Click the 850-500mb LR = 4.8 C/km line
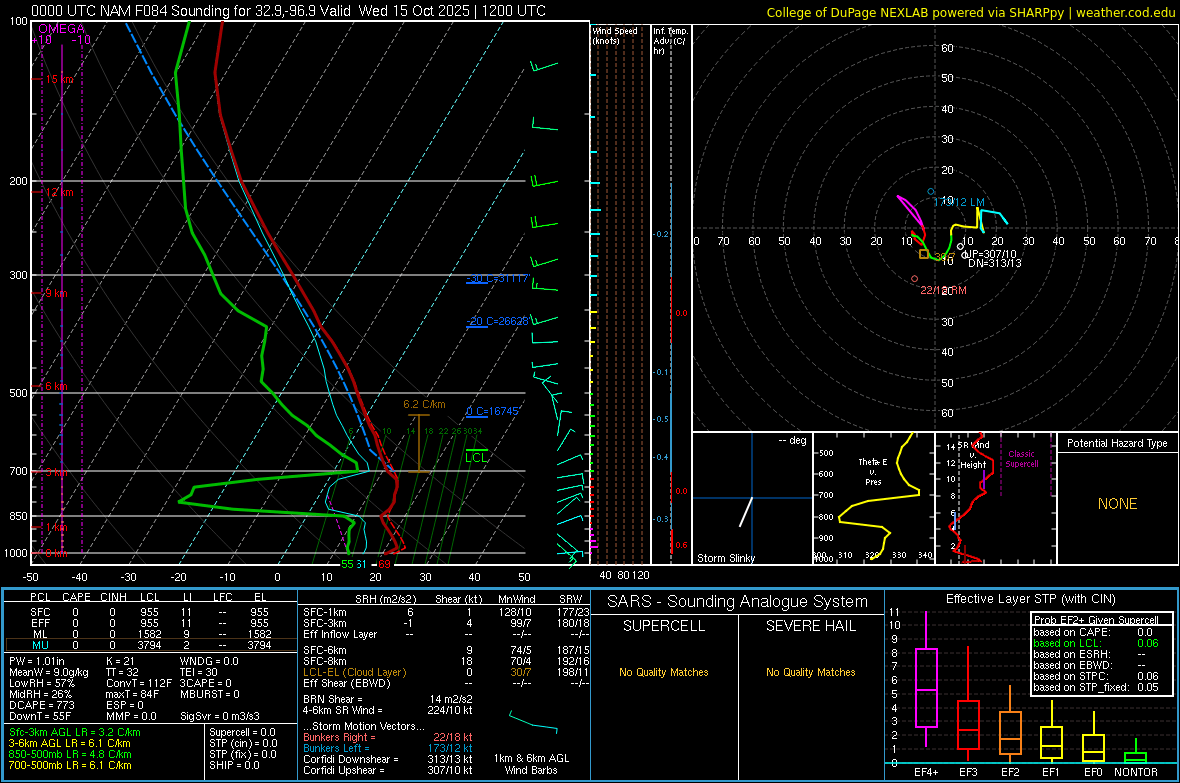 (70, 754)
